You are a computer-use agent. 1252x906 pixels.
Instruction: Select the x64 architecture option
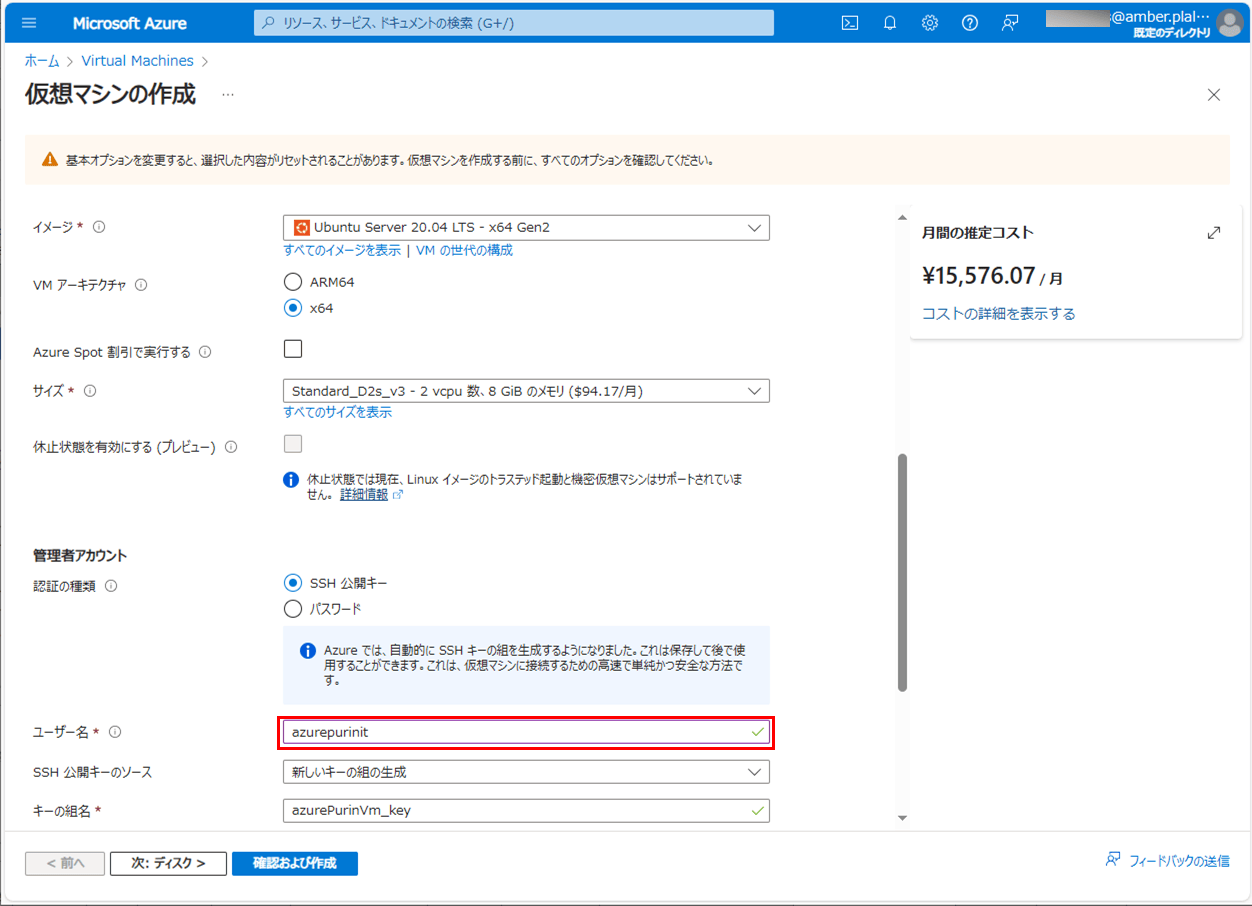coord(293,308)
